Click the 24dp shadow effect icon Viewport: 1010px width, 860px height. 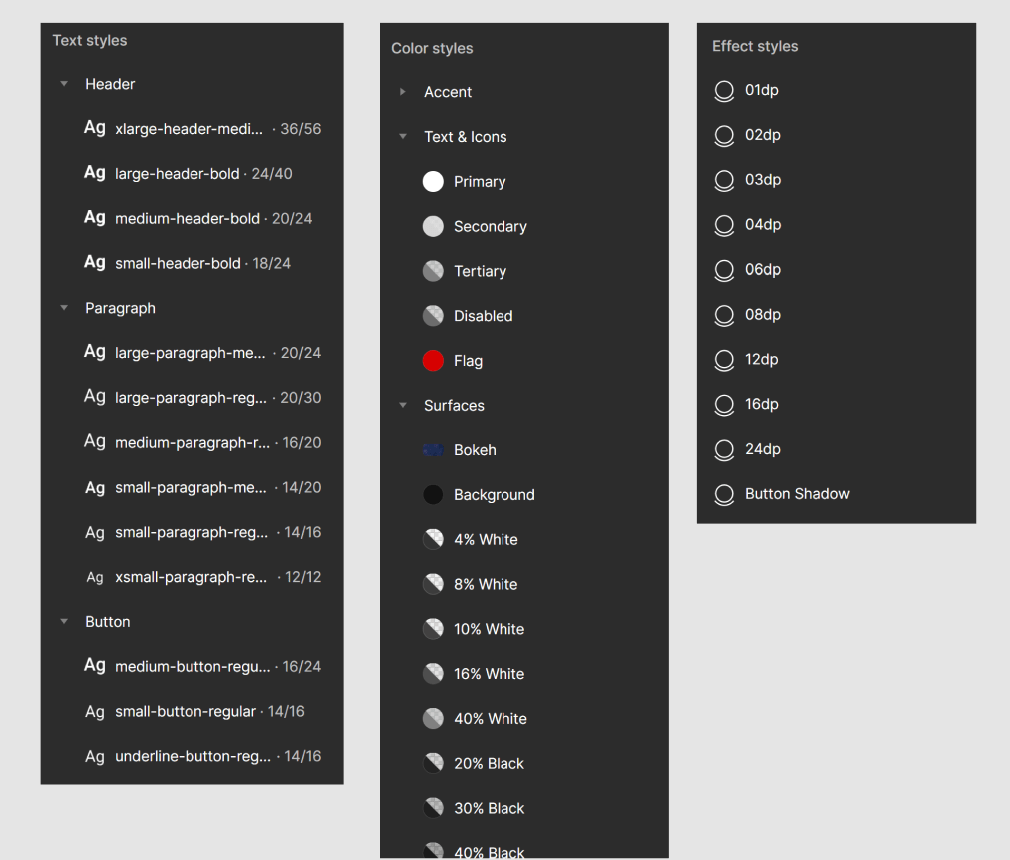click(x=724, y=450)
